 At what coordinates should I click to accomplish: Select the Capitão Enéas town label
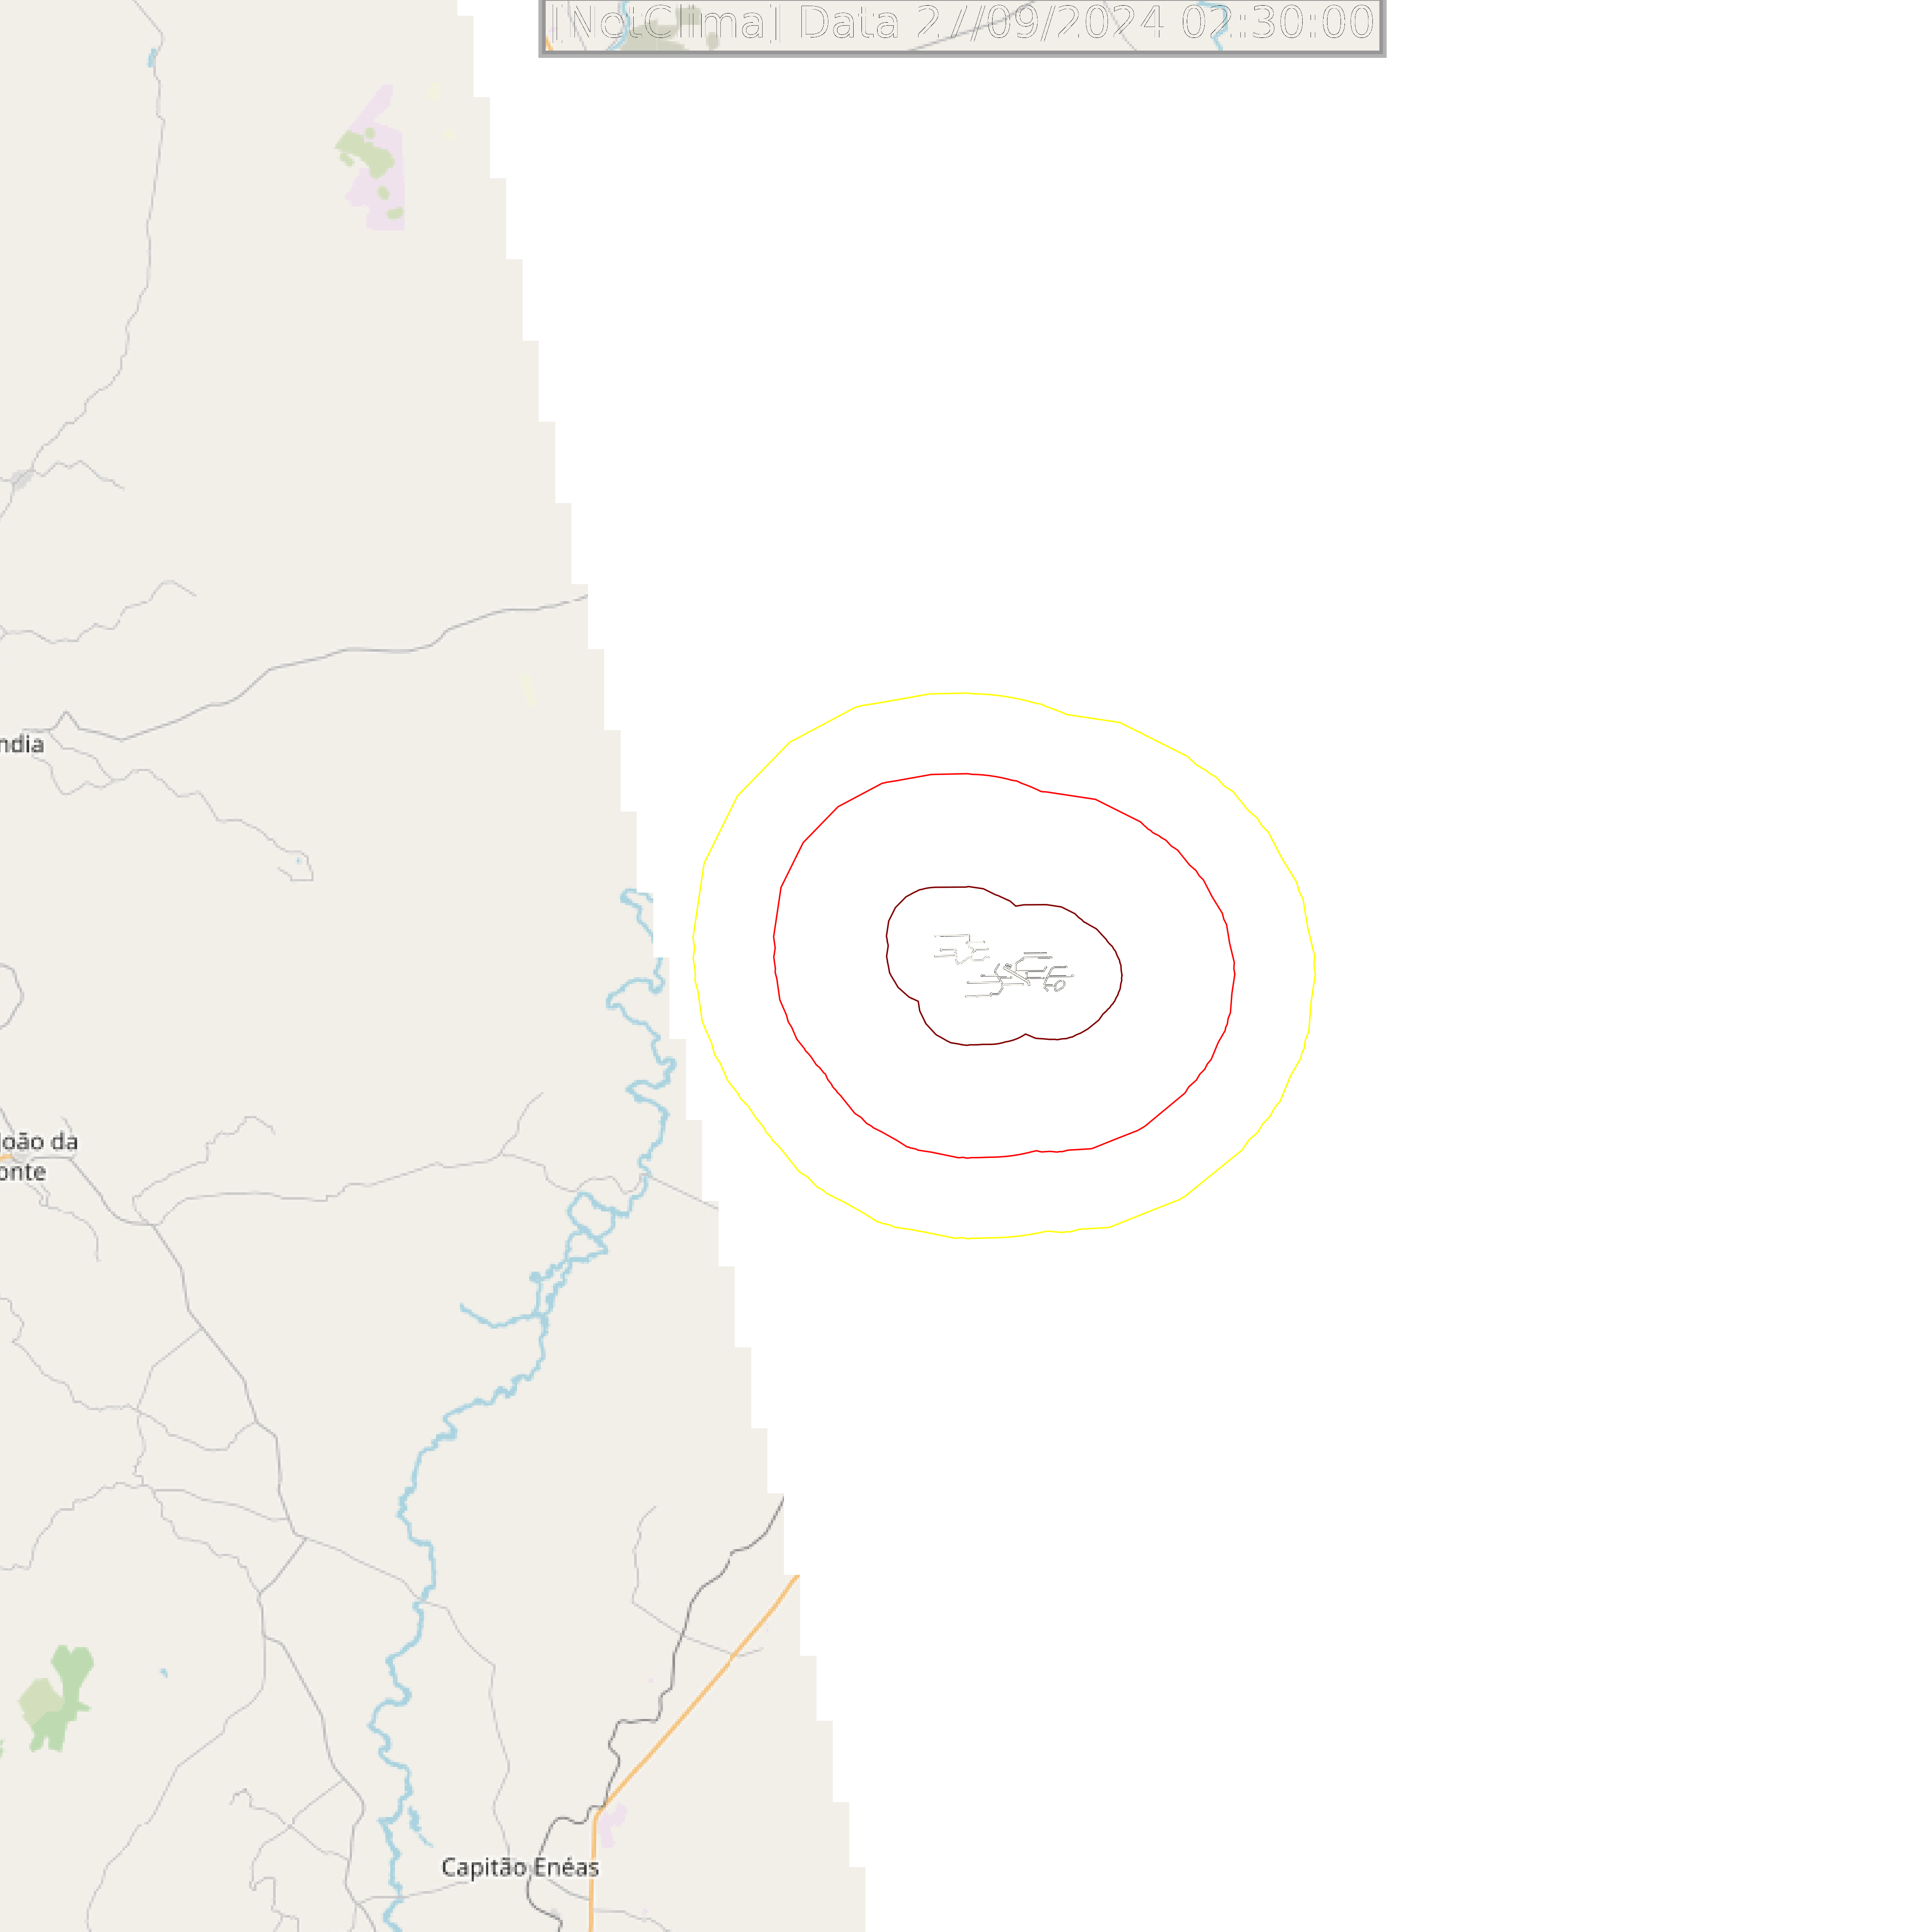click(520, 1867)
